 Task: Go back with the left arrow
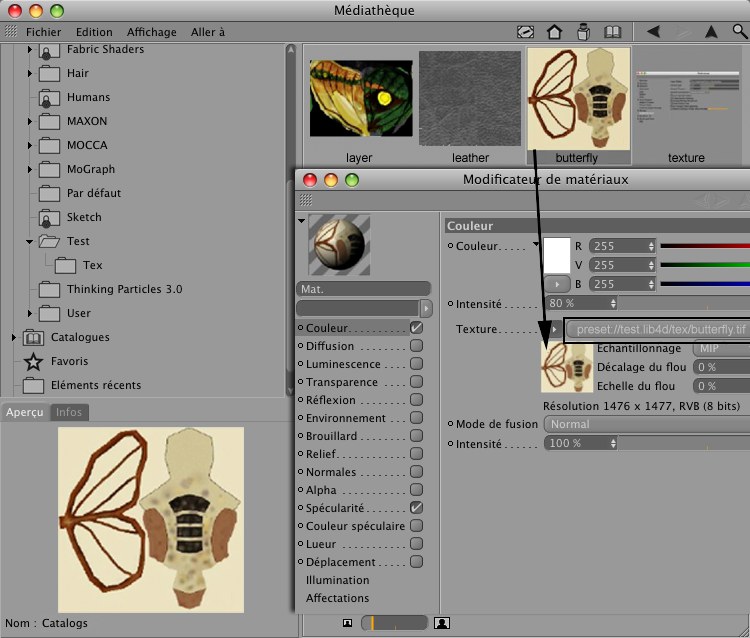pyautogui.click(x=653, y=32)
